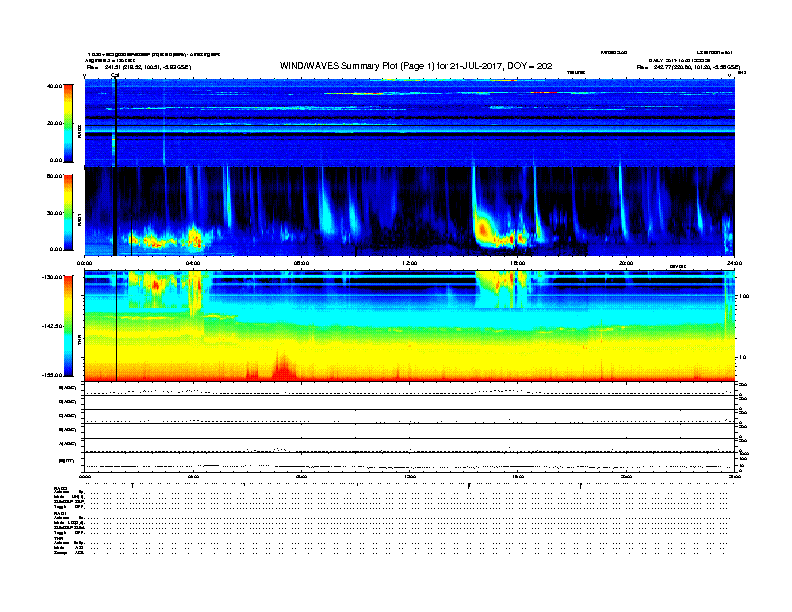Click the 20:00 tick label under RAD1 panel
Viewport: 792px width, 612px height.
click(x=626, y=263)
